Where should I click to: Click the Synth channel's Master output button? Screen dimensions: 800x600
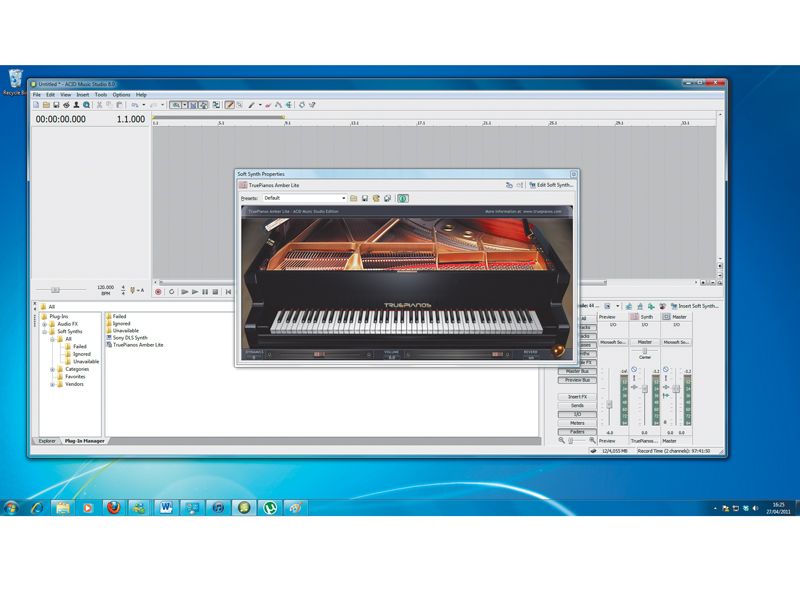coord(645,342)
